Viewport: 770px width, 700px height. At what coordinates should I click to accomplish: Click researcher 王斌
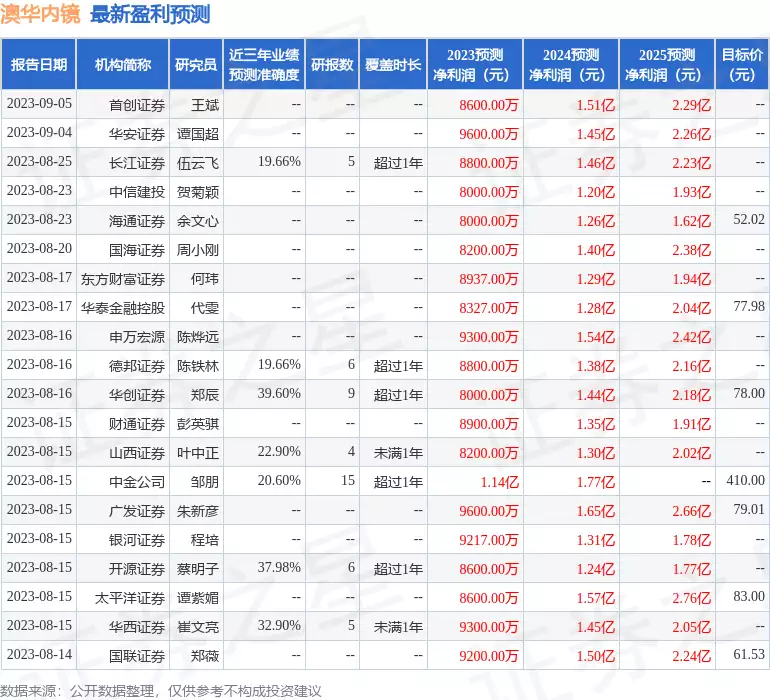click(205, 105)
